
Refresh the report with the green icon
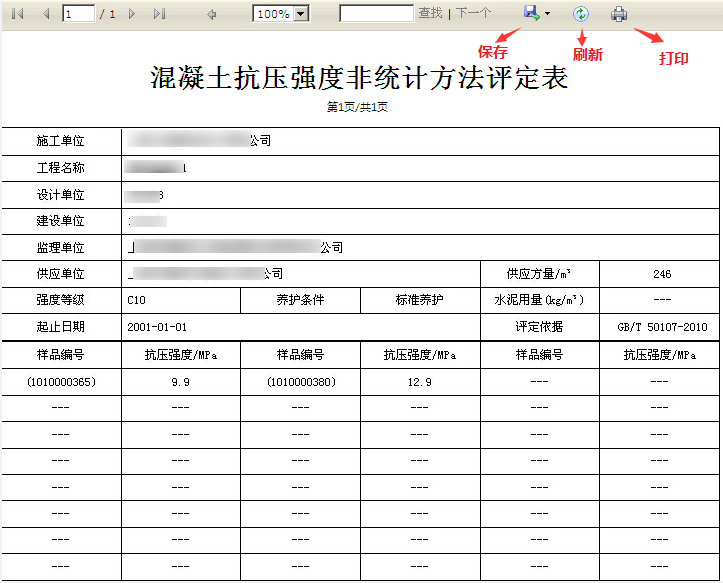(581, 14)
